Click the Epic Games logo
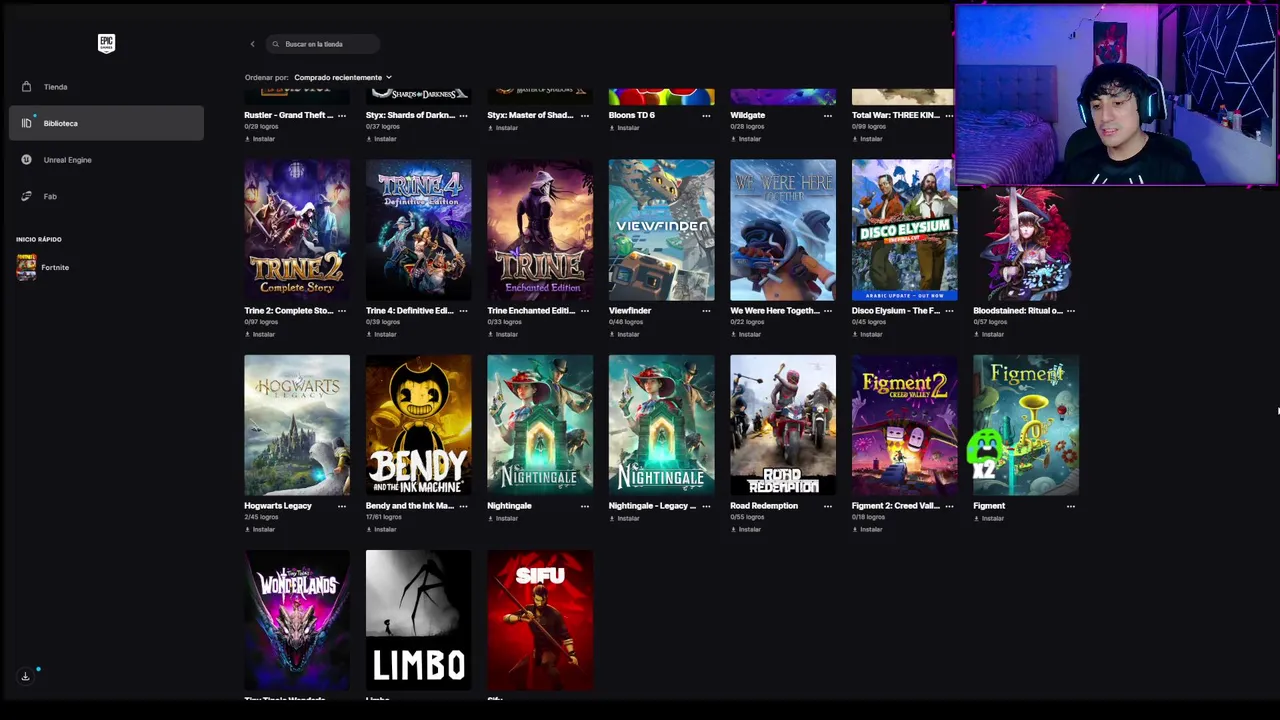Viewport: 1280px width, 720px height. coord(106,43)
